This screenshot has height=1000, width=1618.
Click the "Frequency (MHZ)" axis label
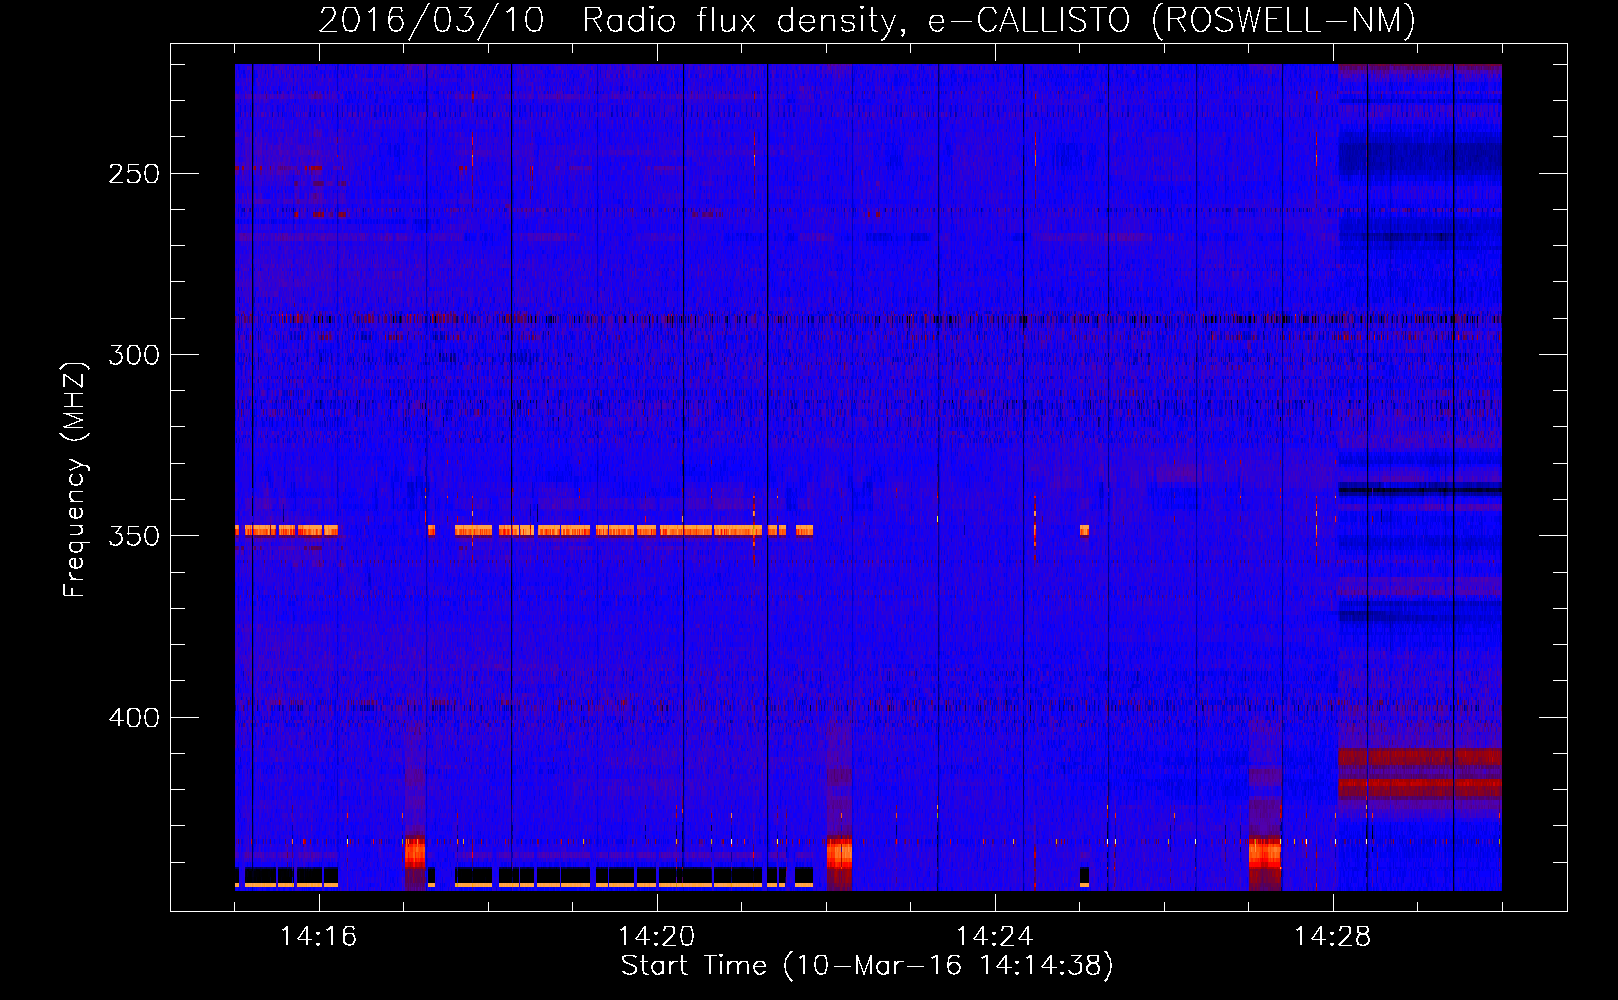coord(76,480)
